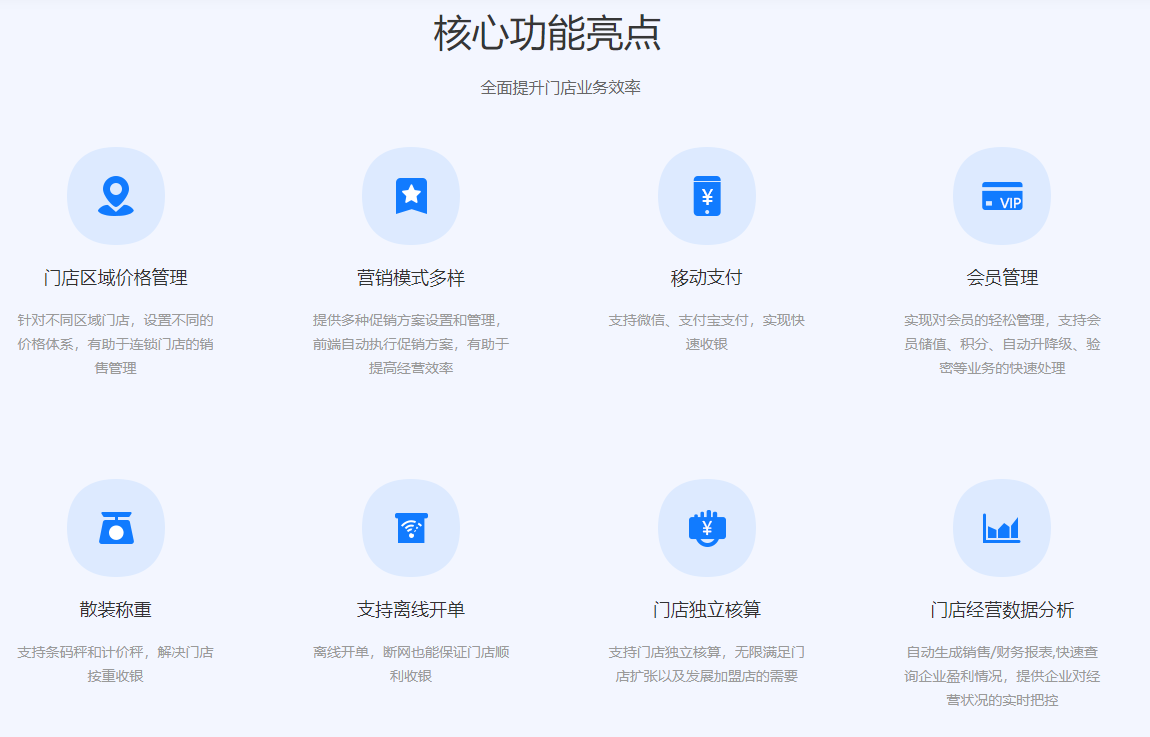Screen dimensions: 1150x737
Task: Choose the 门店经营数据分析 heading
Action: 1002,610
